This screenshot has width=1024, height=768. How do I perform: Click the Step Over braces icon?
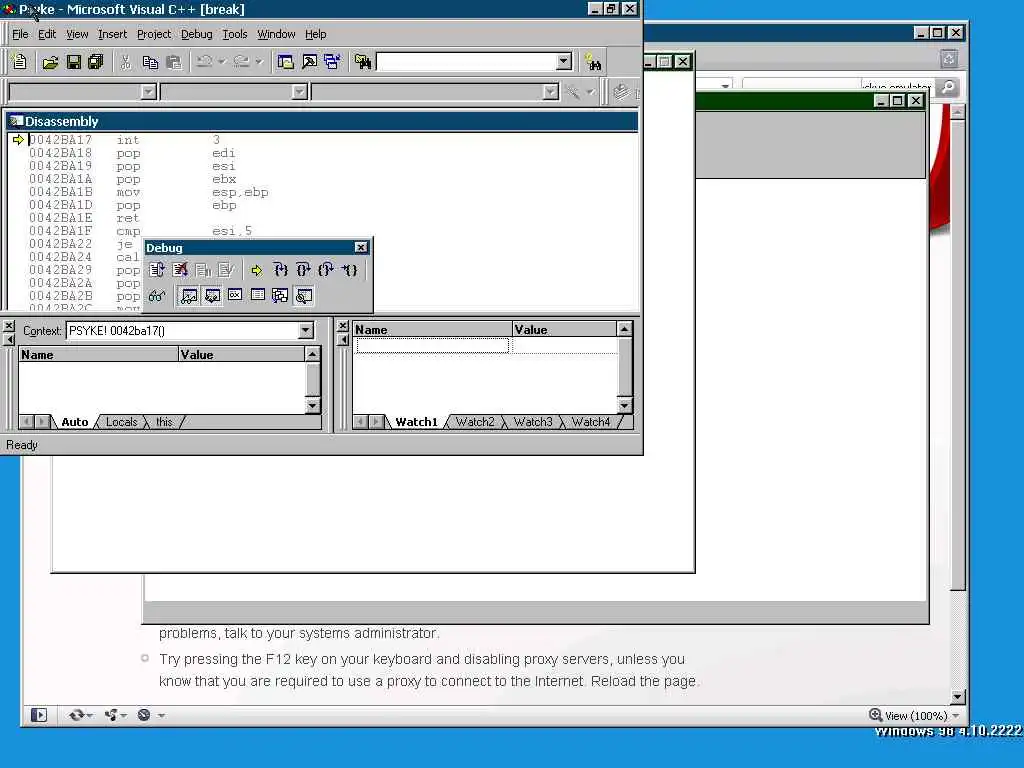point(303,270)
